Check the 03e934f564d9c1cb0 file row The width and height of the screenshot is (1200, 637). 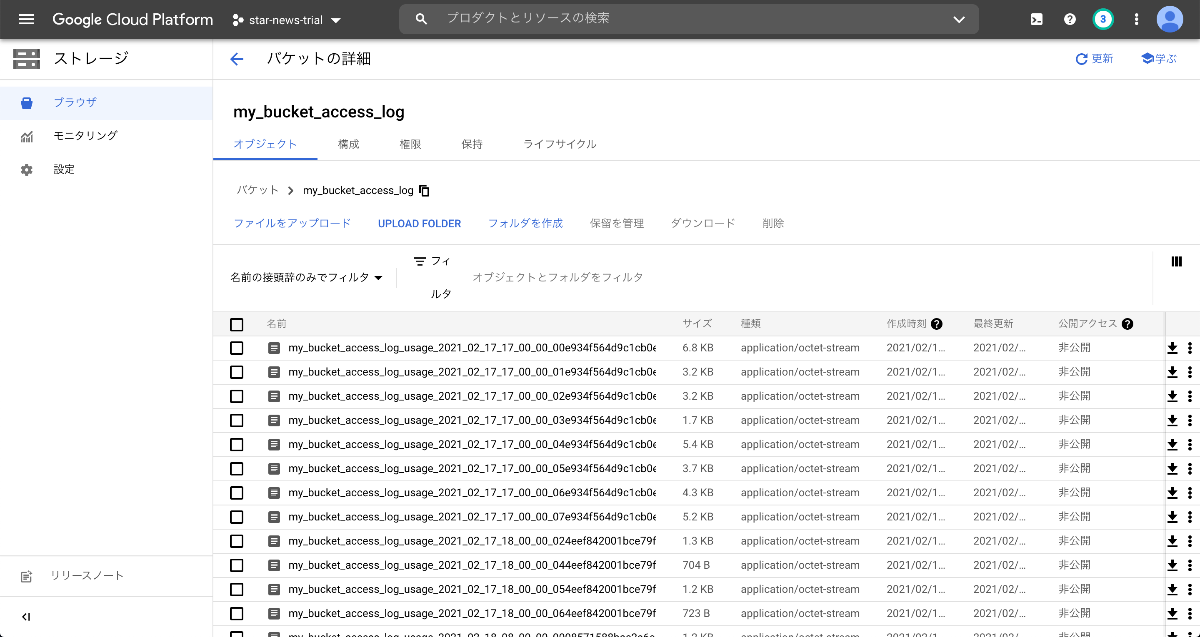click(237, 420)
